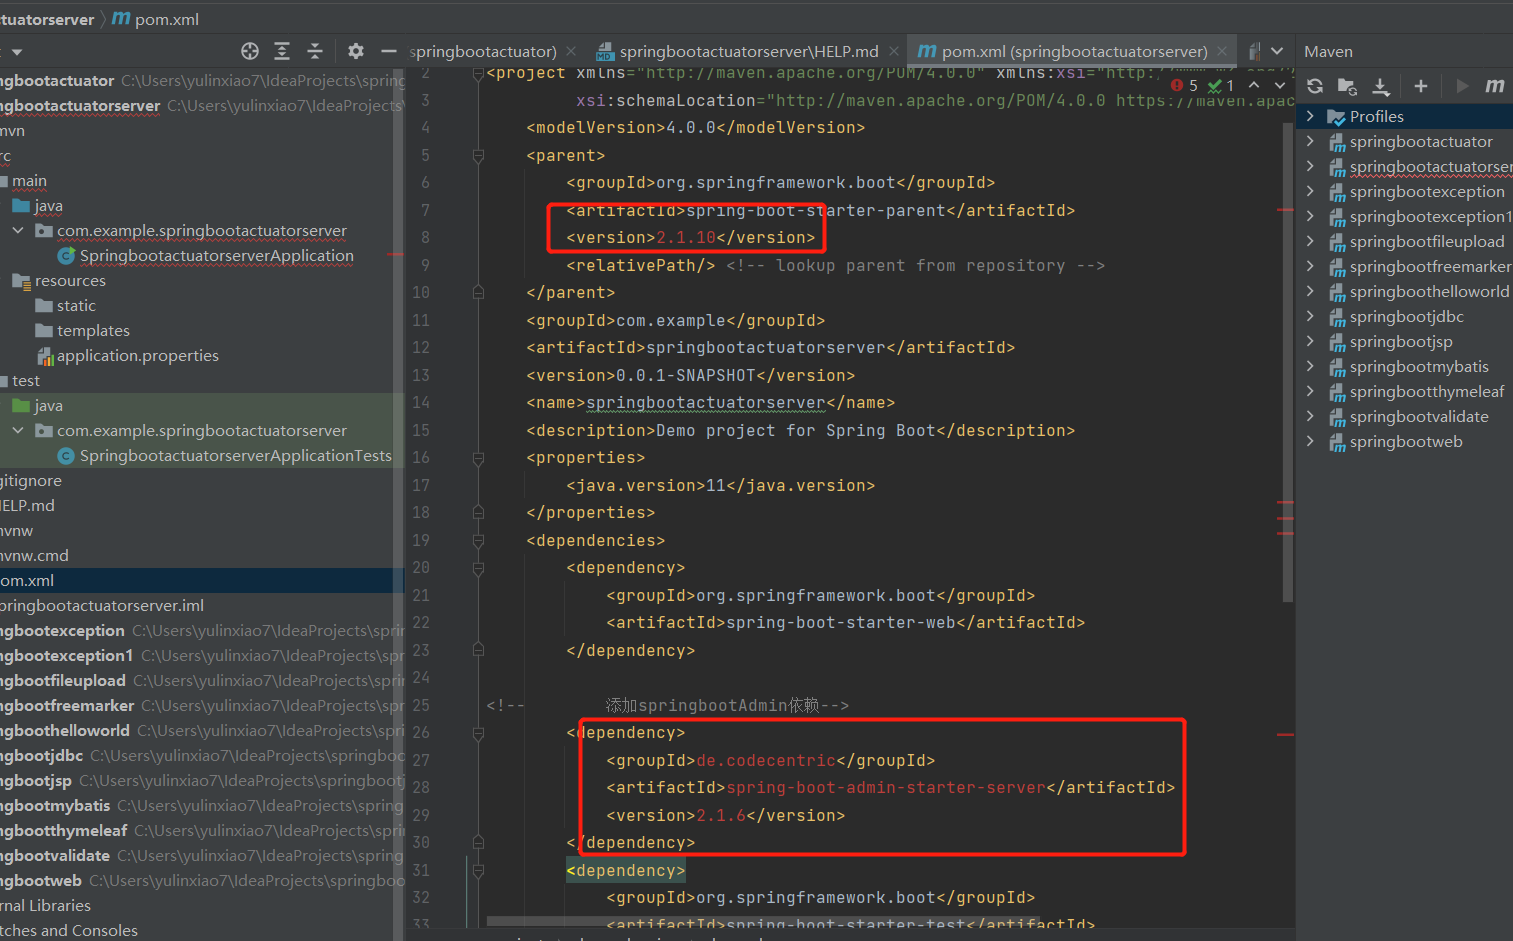
Task: Open SpringbootactuatorserverApplicationTests class
Action: pyautogui.click(x=235, y=455)
